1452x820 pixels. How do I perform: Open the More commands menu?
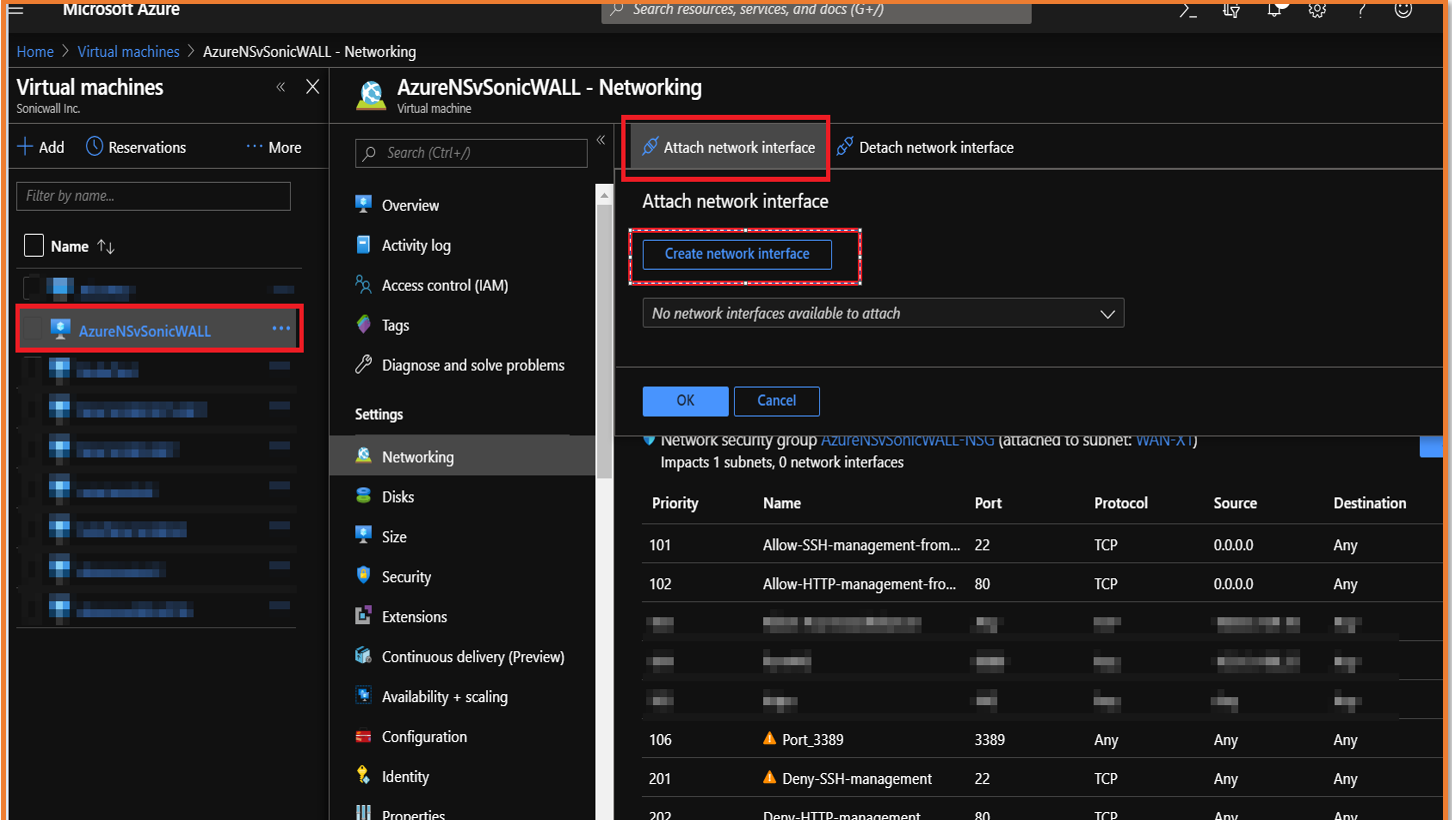click(273, 147)
